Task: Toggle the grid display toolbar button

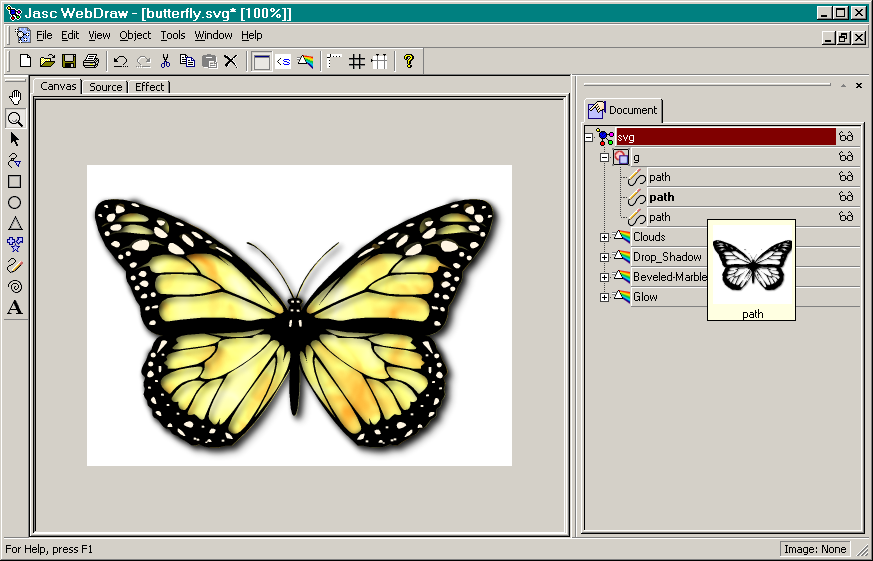Action: click(x=356, y=61)
